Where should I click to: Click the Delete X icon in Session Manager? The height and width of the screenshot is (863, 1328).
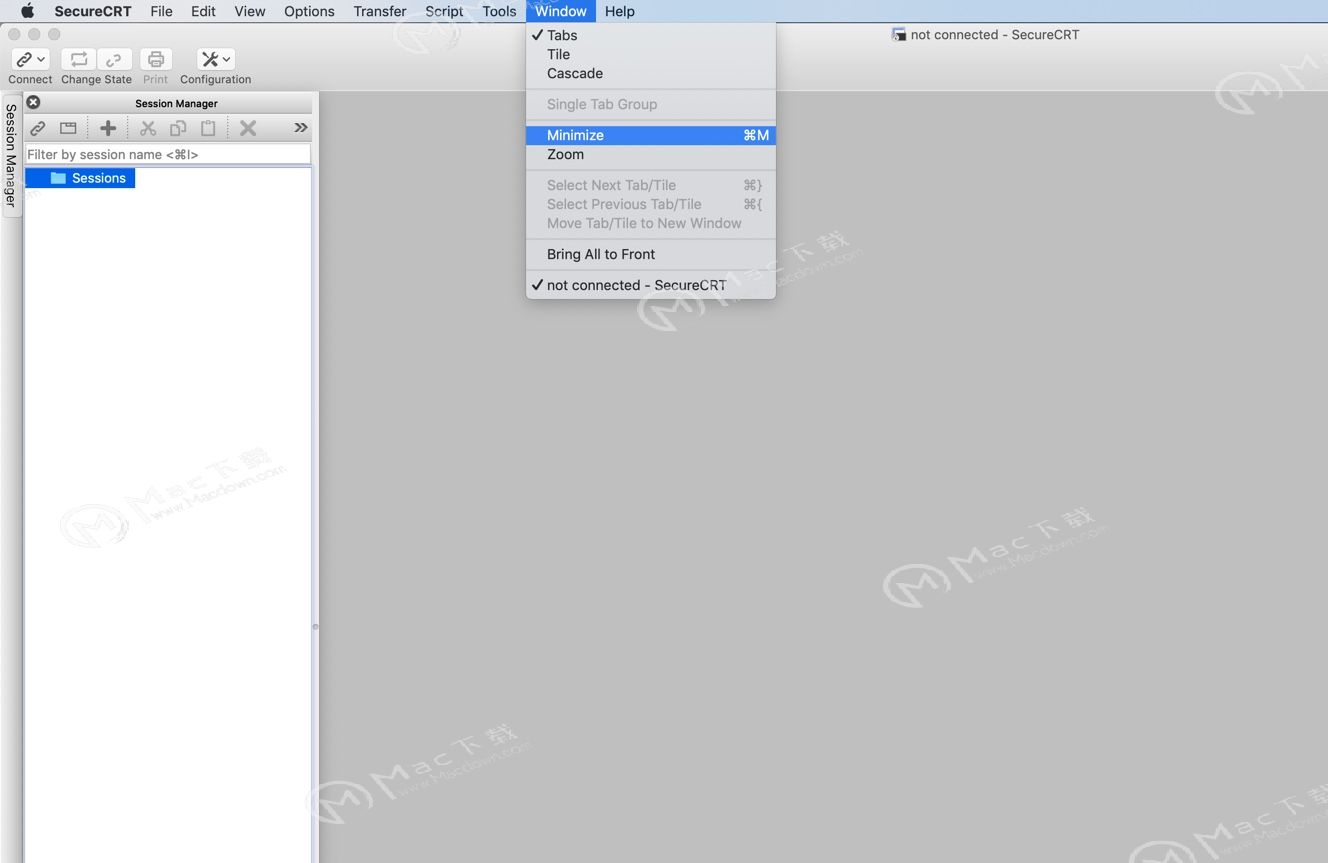(x=248, y=128)
